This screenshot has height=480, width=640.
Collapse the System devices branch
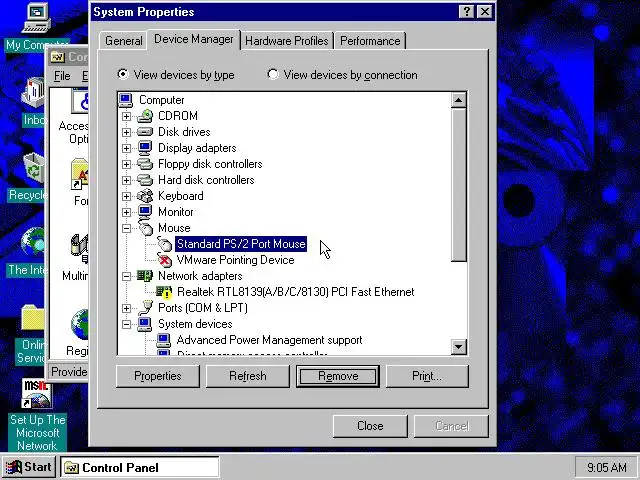coord(127,324)
